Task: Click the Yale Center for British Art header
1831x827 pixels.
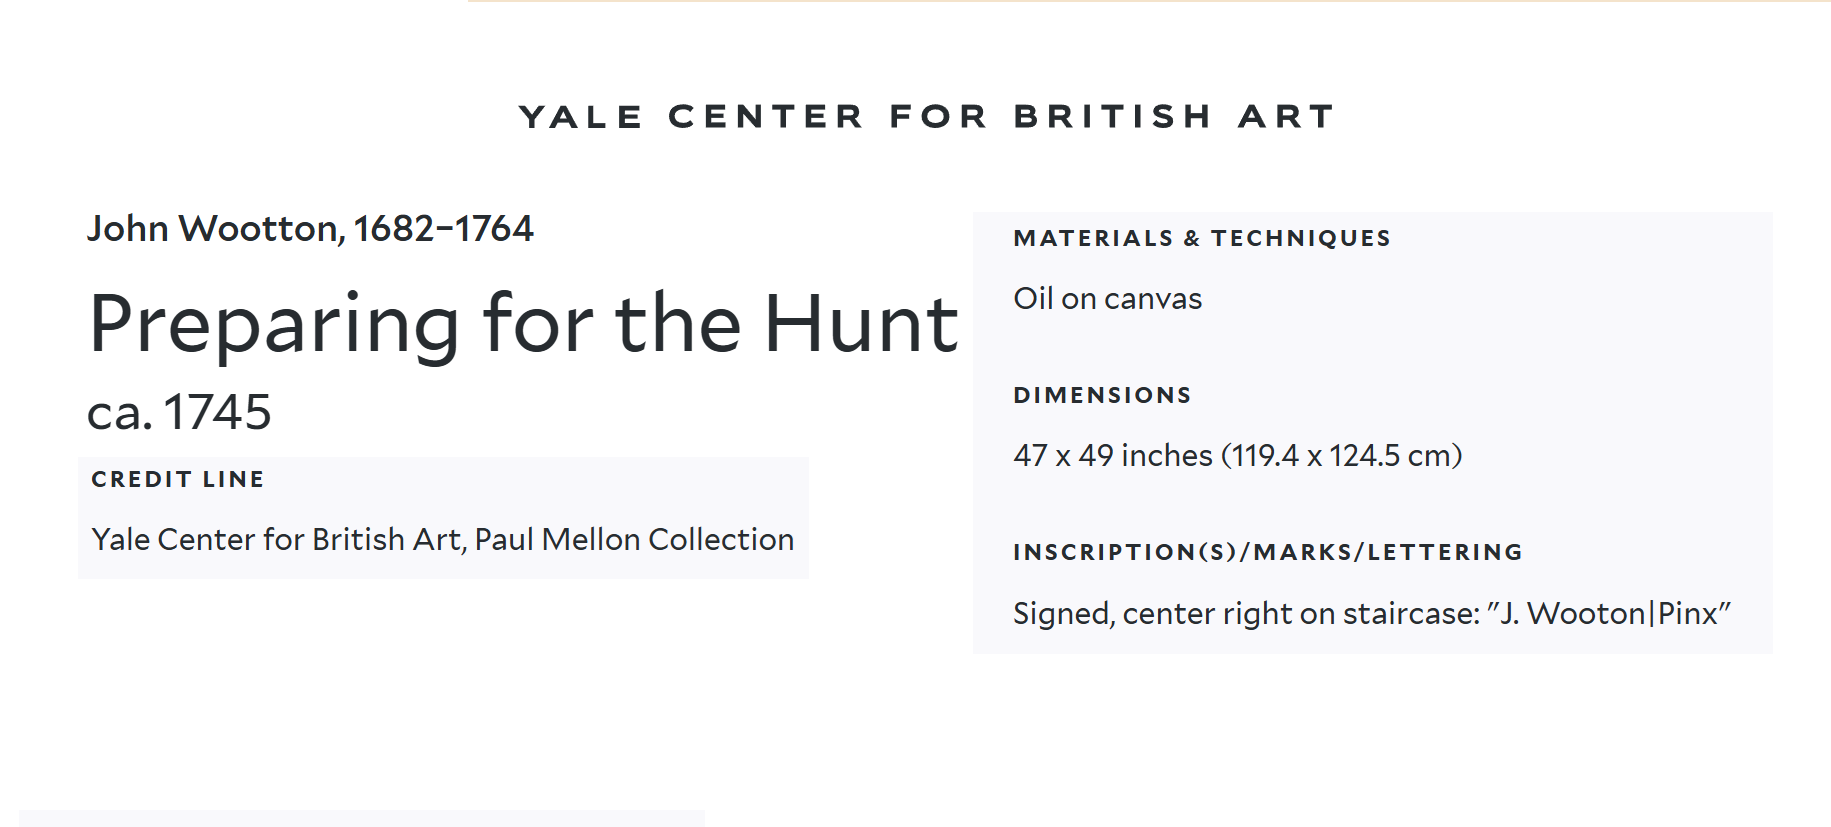Action: (x=926, y=117)
